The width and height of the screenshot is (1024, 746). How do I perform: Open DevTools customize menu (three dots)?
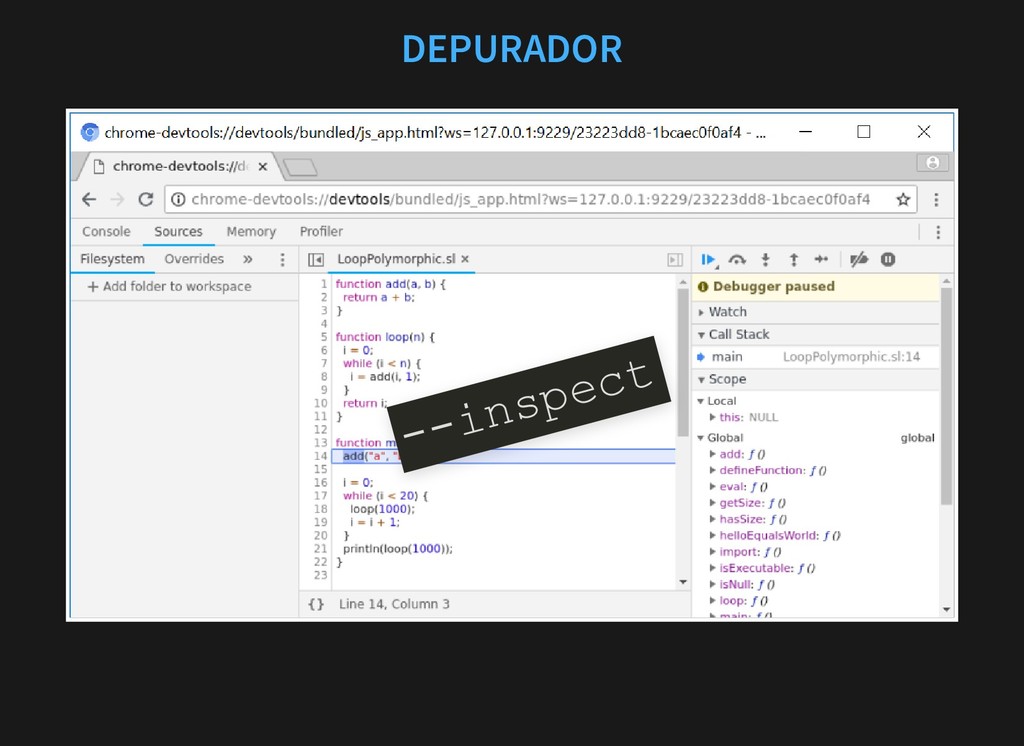(x=938, y=232)
